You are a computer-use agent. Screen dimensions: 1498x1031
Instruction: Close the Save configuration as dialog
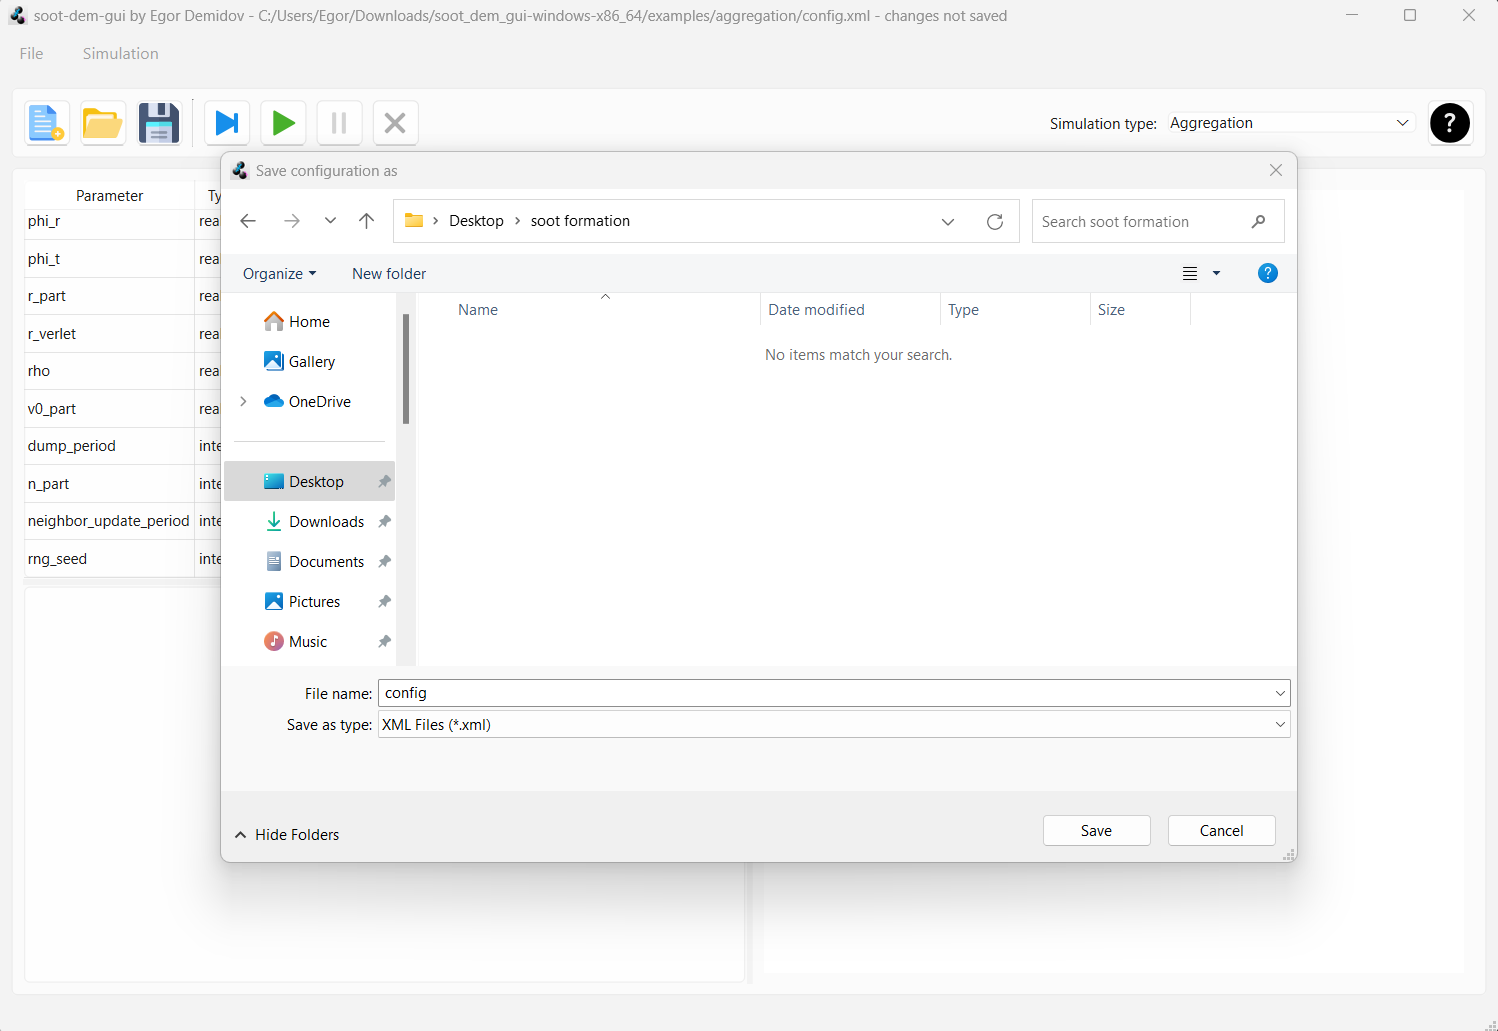pyautogui.click(x=1276, y=171)
